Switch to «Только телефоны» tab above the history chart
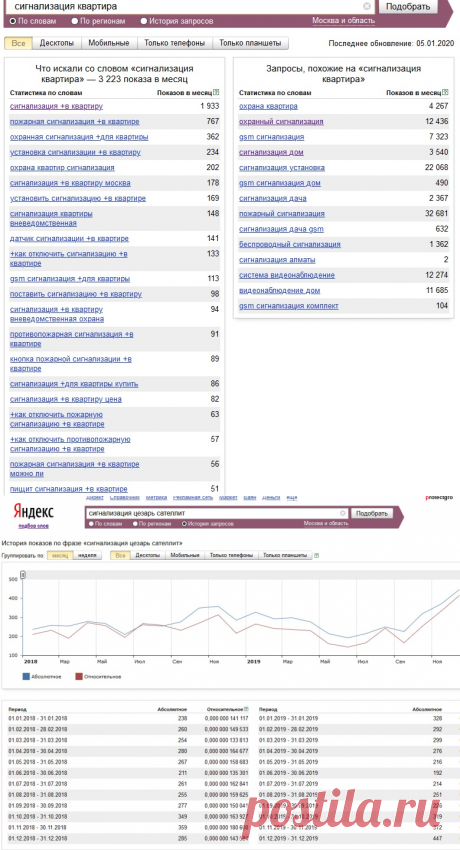The image size is (460, 850). click(231, 555)
